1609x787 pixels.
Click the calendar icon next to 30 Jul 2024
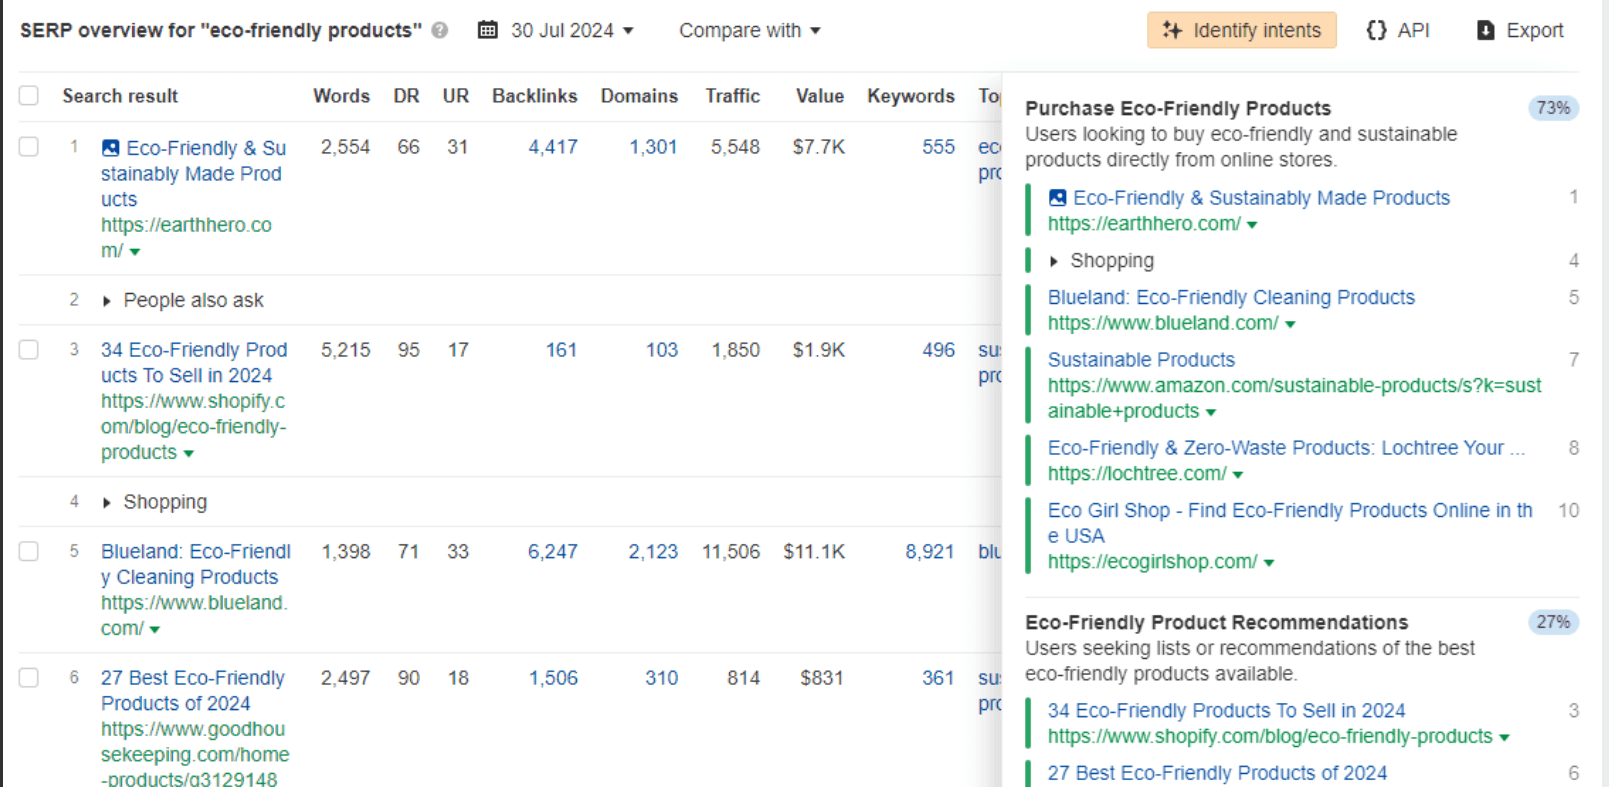tap(488, 30)
